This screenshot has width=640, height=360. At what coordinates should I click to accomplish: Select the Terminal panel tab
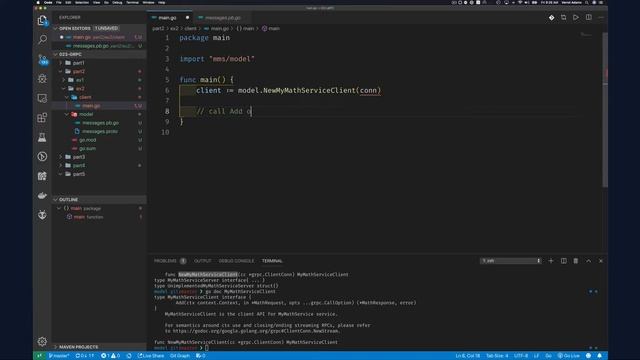272,261
